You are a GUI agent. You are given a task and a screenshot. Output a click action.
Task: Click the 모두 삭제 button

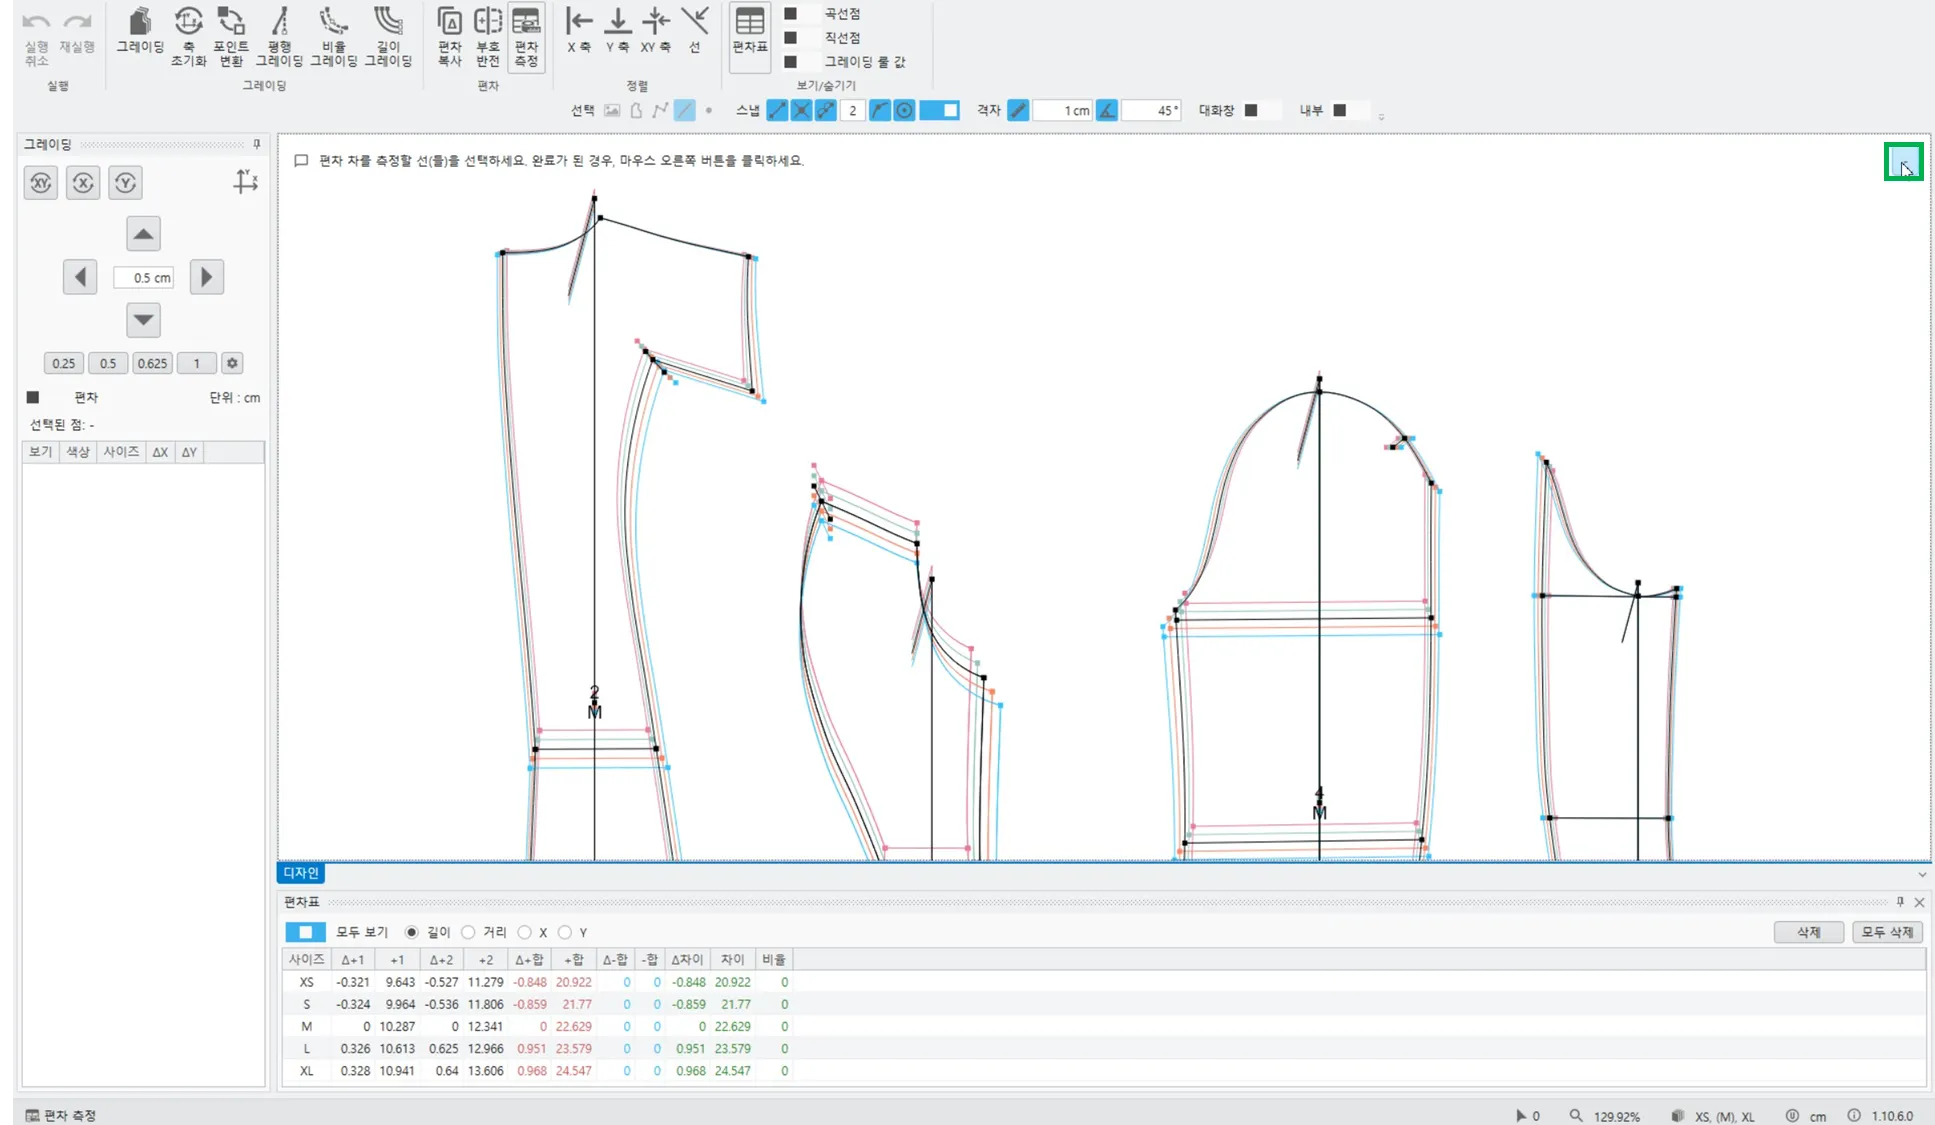click(x=1886, y=932)
